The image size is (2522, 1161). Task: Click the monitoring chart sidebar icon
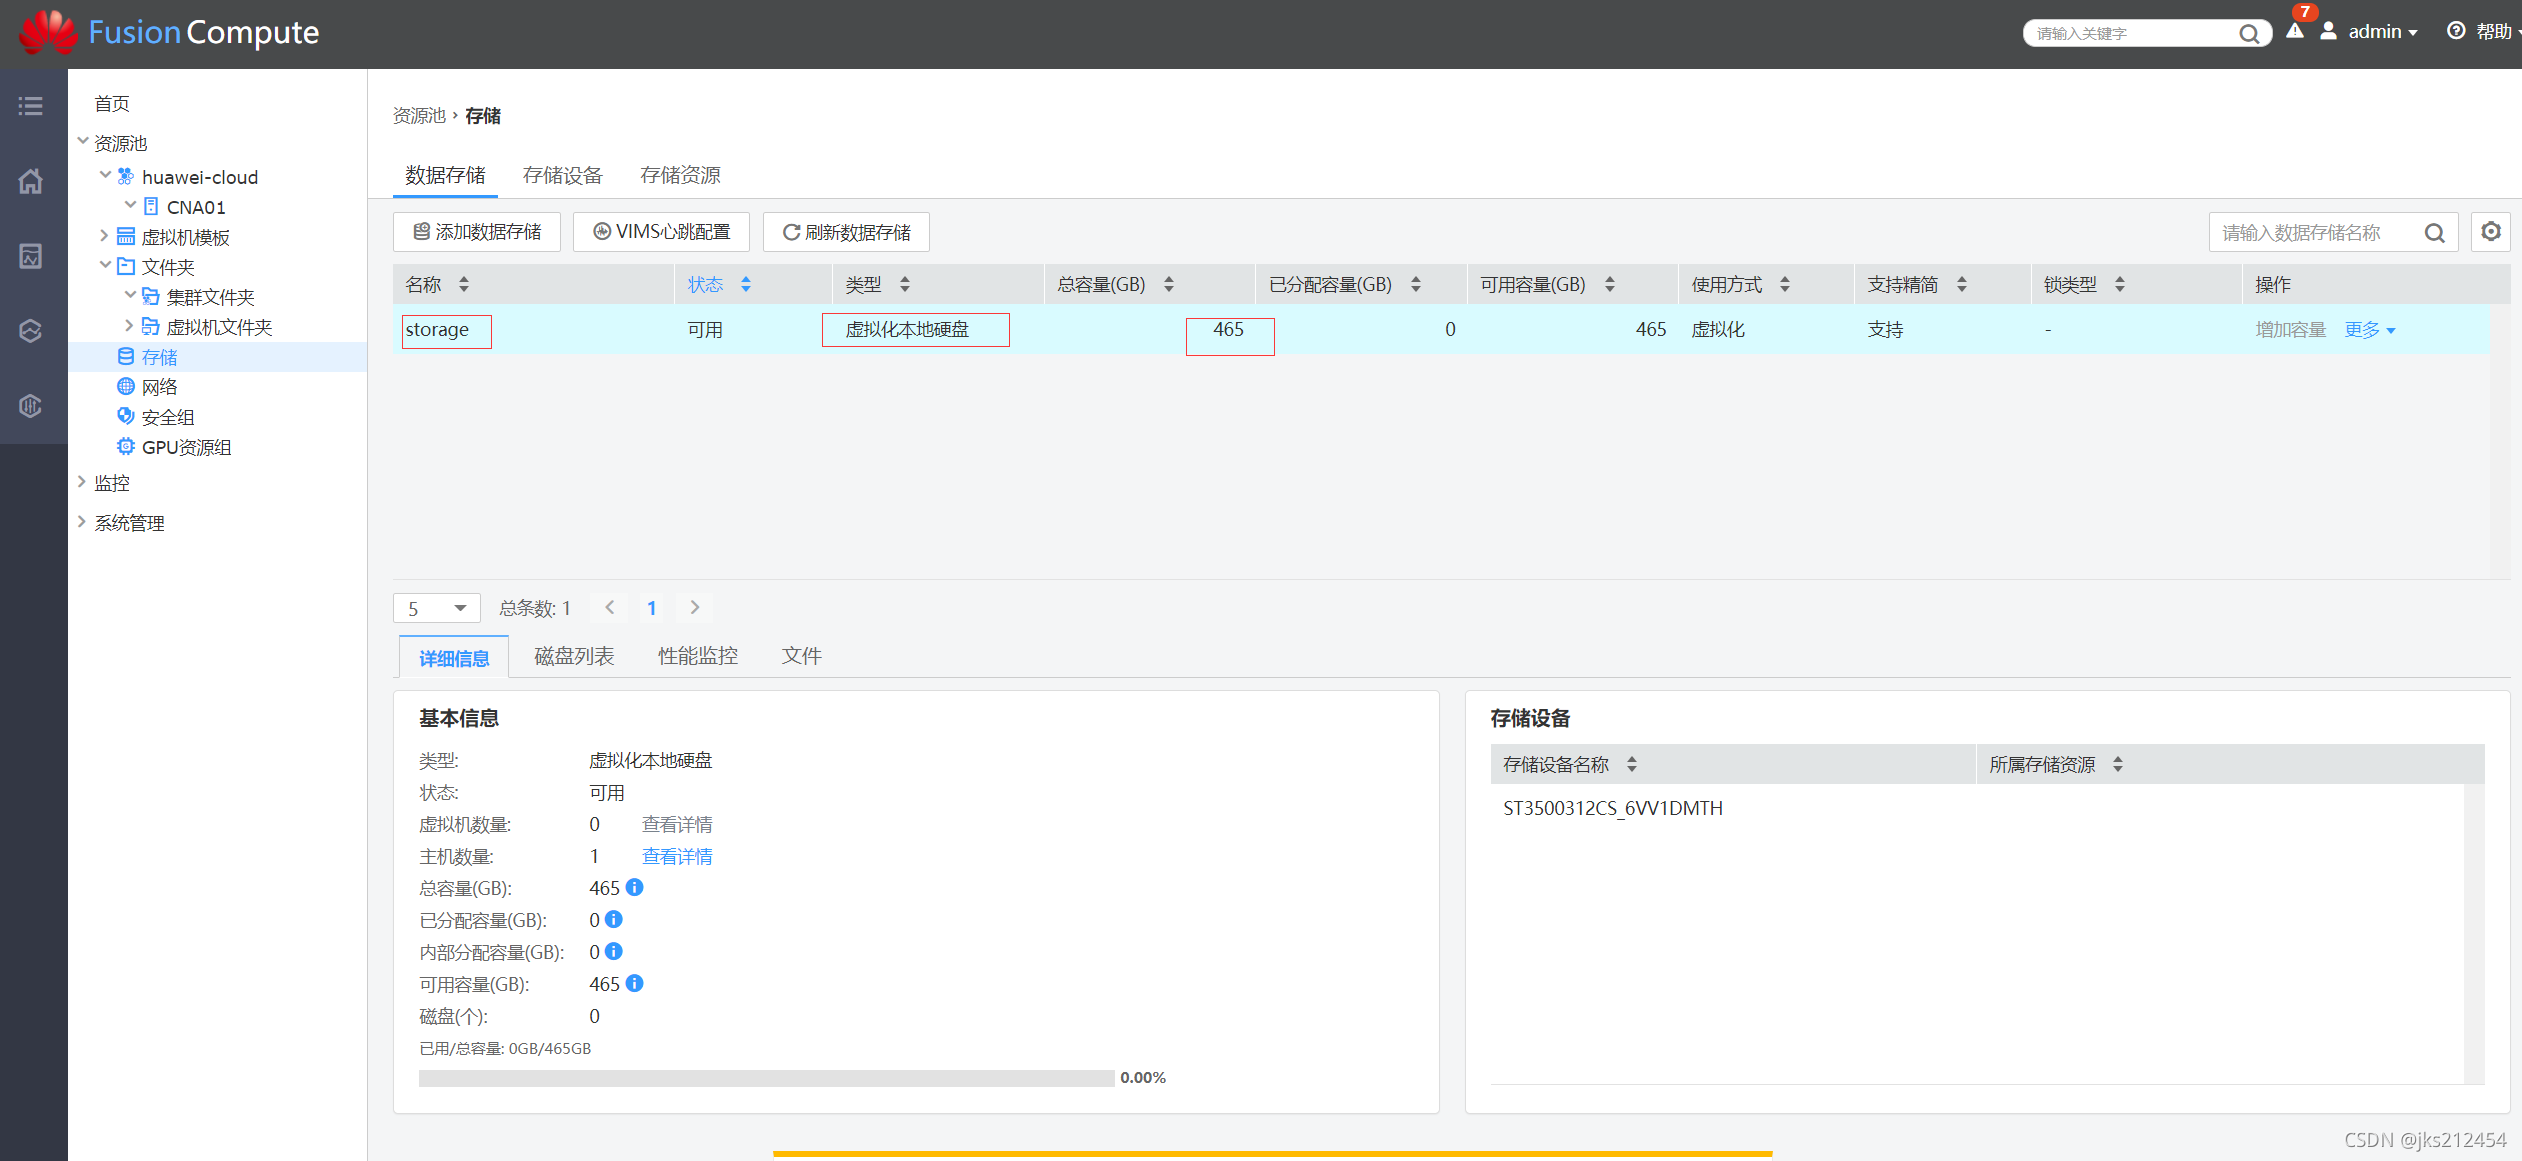point(31,256)
